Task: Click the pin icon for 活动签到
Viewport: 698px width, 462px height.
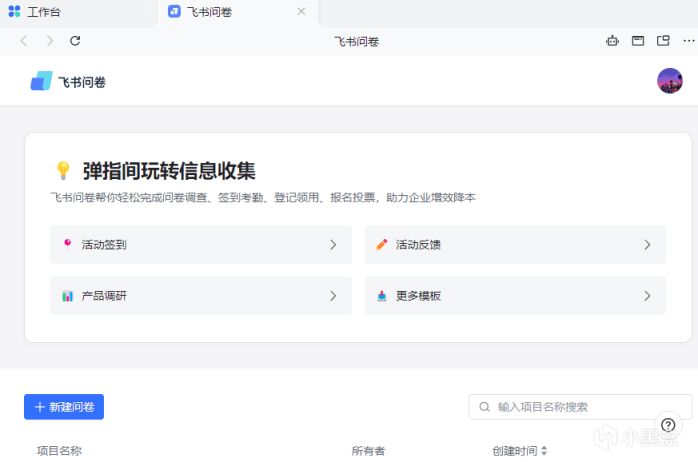Action: (67, 244)
